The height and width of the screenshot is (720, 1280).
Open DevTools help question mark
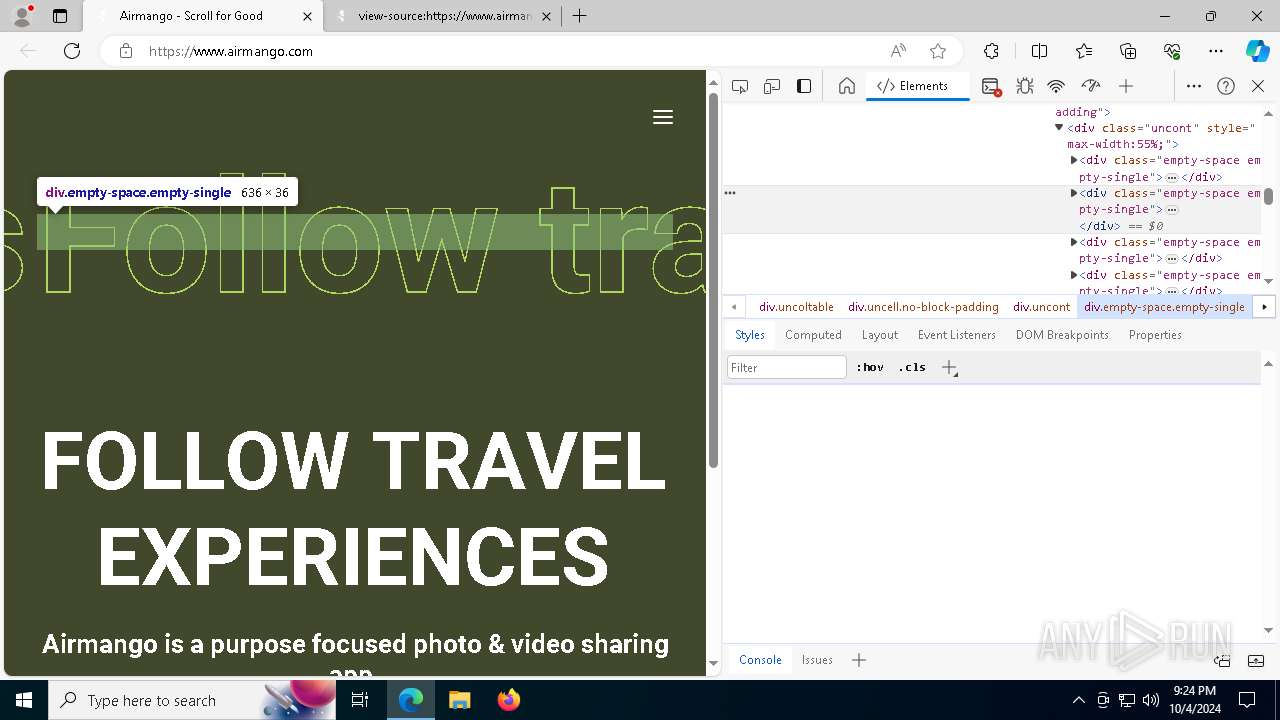pos(1226,86)
